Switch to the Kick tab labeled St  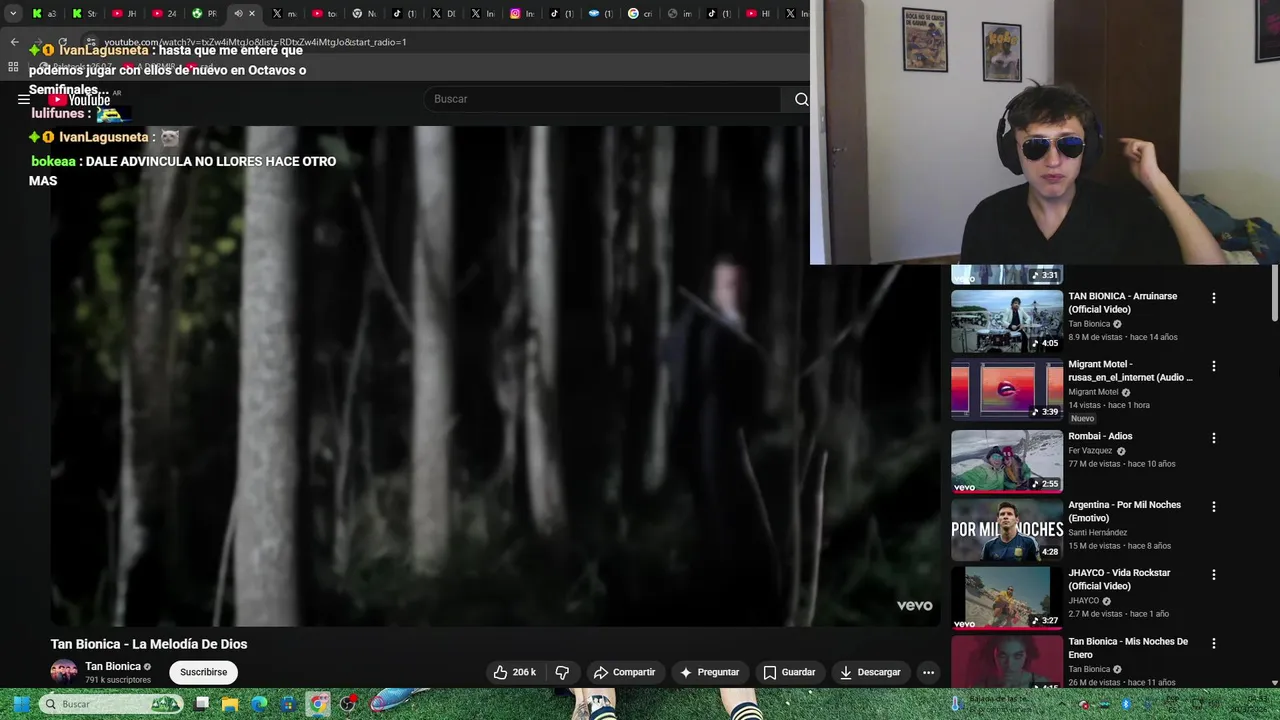pyautogui.click(x=84, y=14)
